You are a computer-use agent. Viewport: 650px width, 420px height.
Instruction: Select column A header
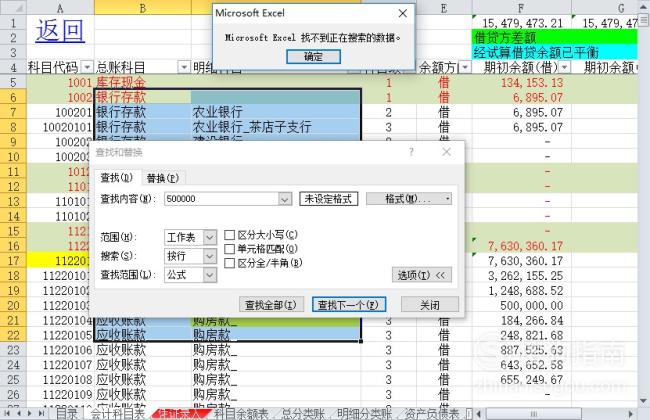60,7
